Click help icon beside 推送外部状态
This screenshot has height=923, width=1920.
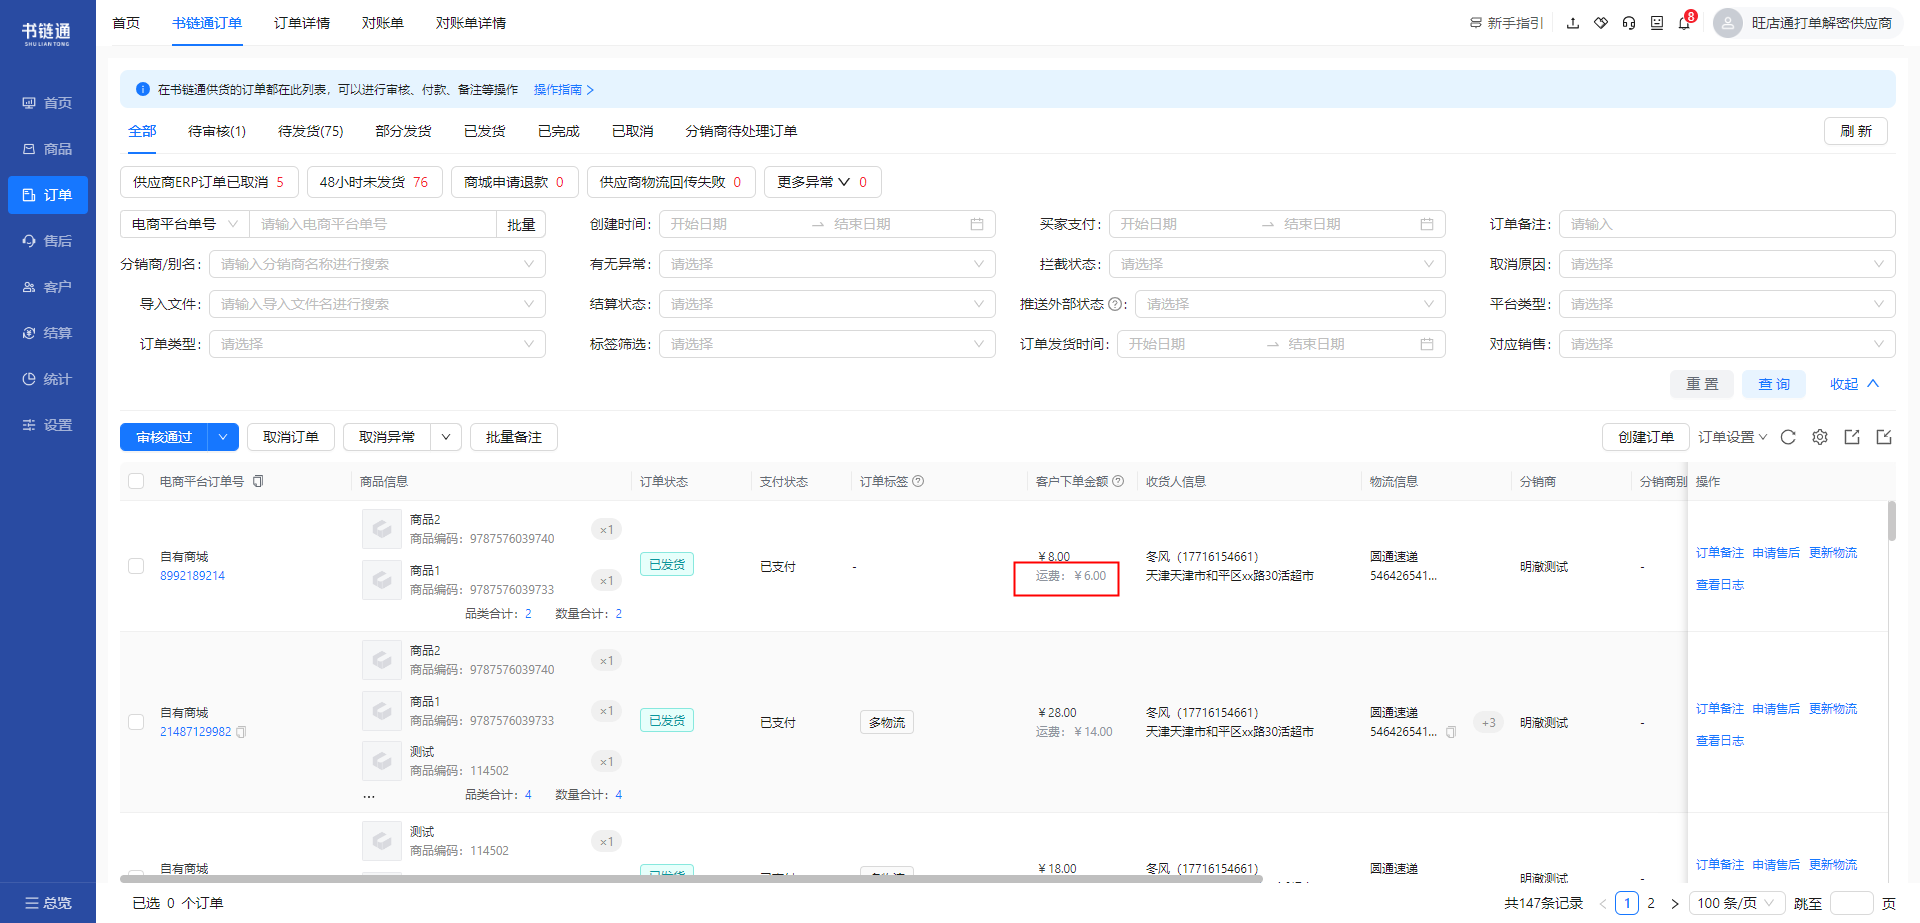(x=1115, y=304)
